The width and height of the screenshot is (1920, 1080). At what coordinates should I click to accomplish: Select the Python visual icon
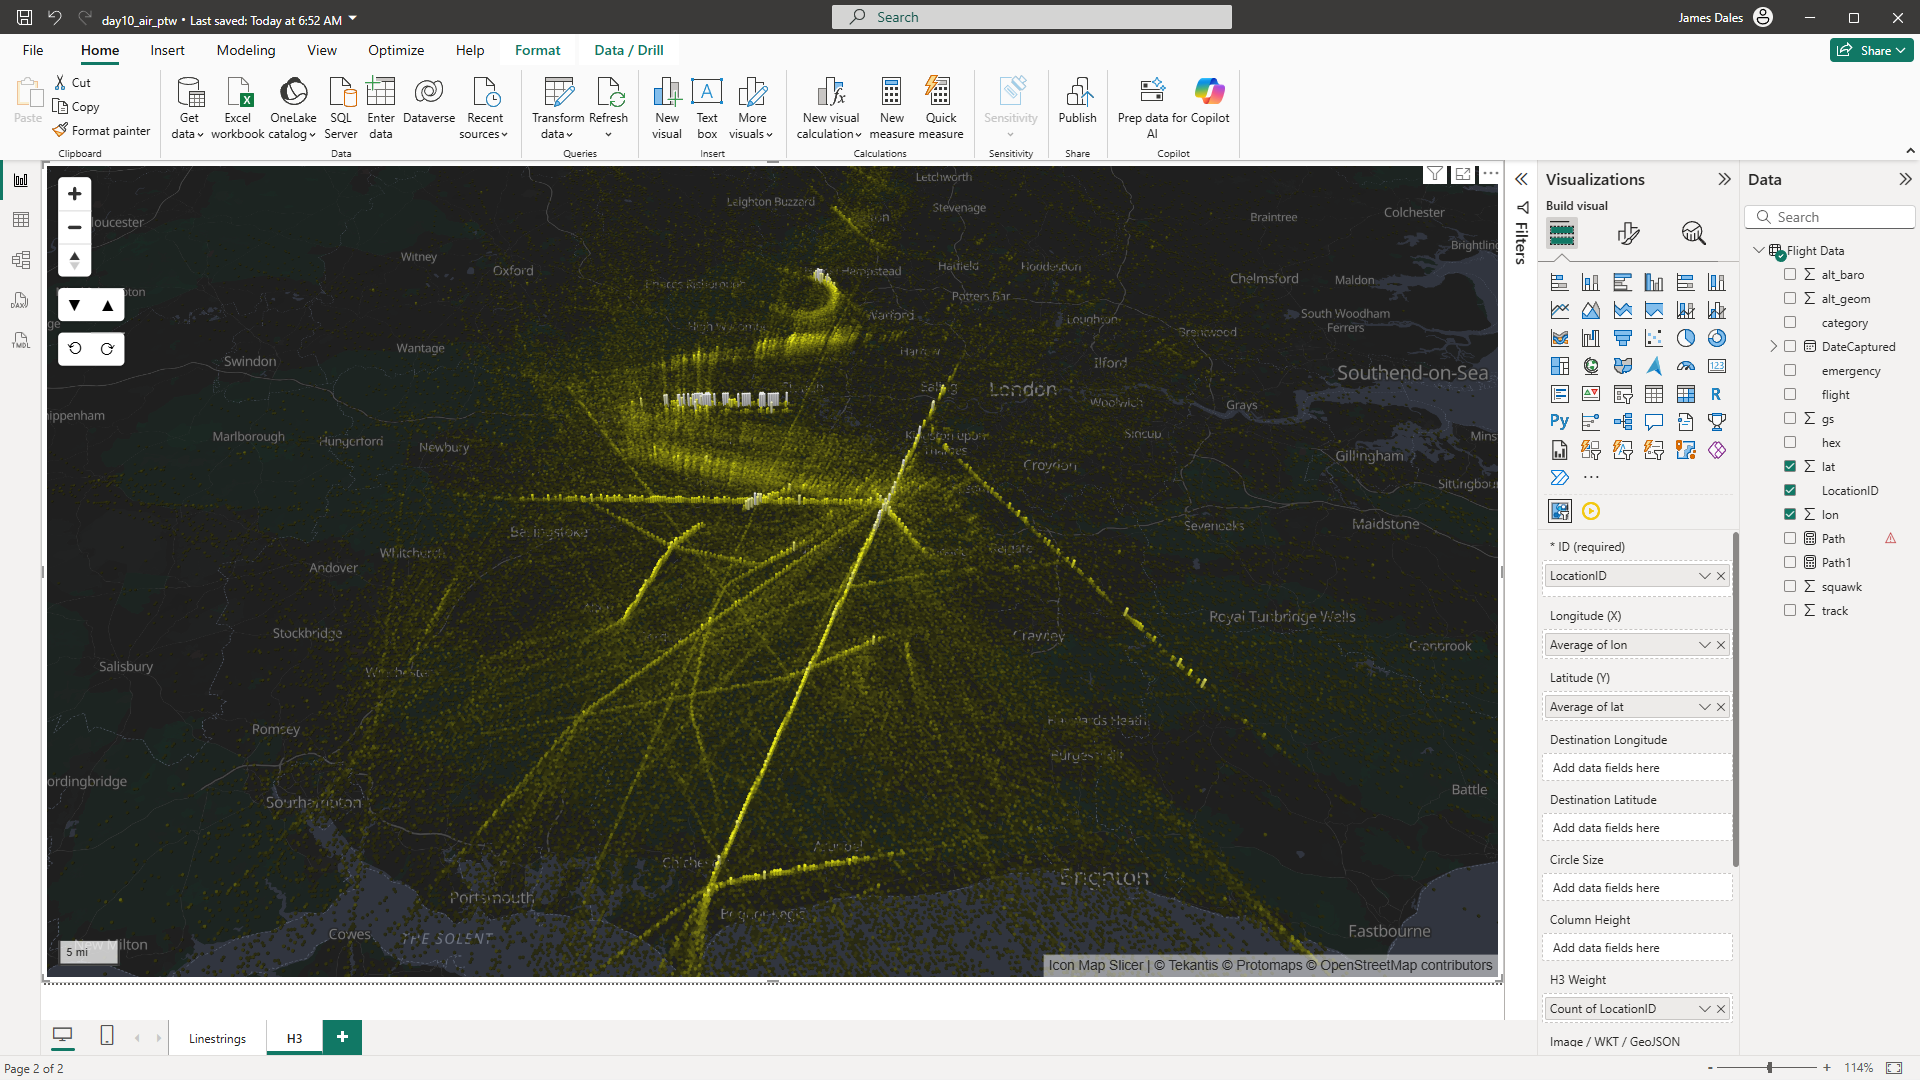pos(1559,422)
